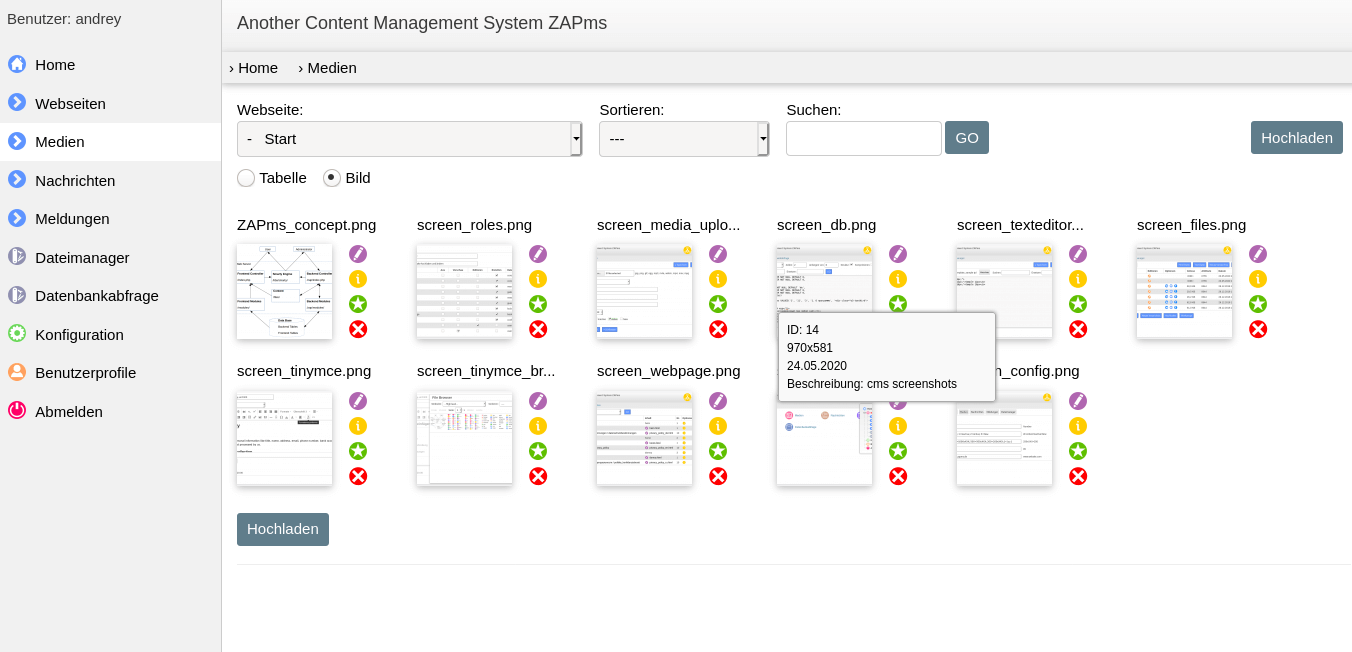The image size is (1352, 652).
Task: Delete screen_roles.png with the red X
Action: pyautogui.click(x=538, y=329)
